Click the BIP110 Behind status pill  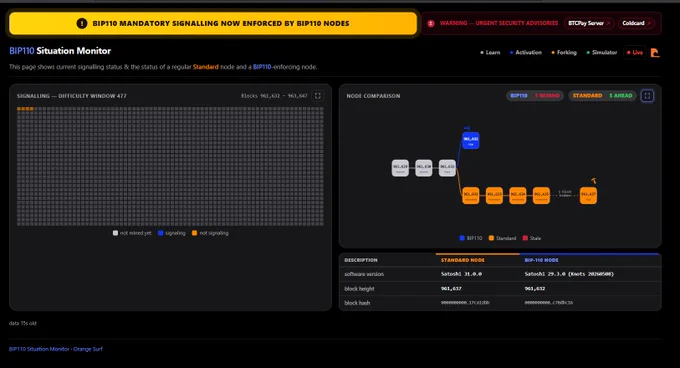tap(535, 96)
